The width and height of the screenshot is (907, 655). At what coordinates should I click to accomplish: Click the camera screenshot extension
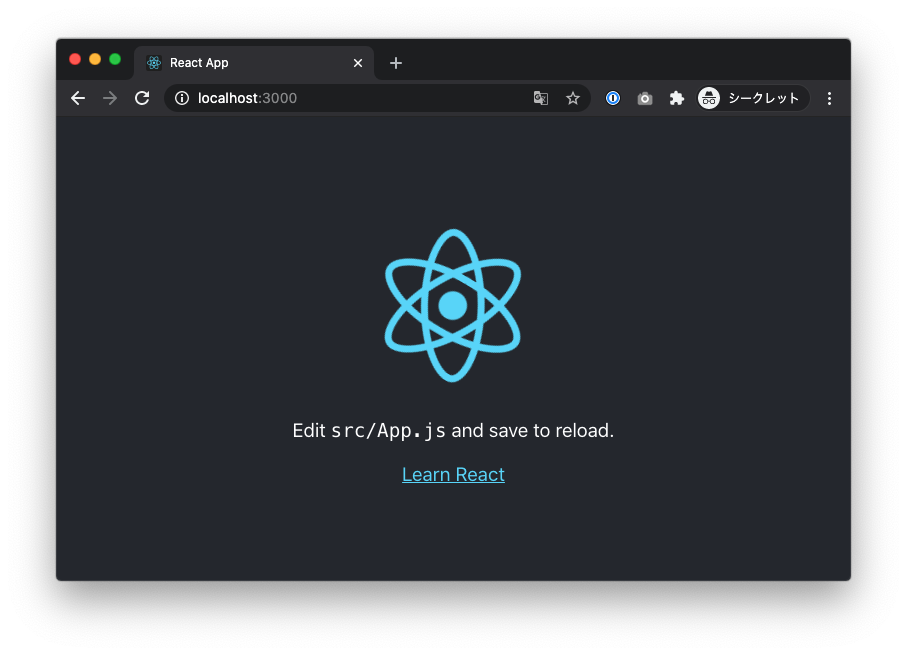point(645,99)
